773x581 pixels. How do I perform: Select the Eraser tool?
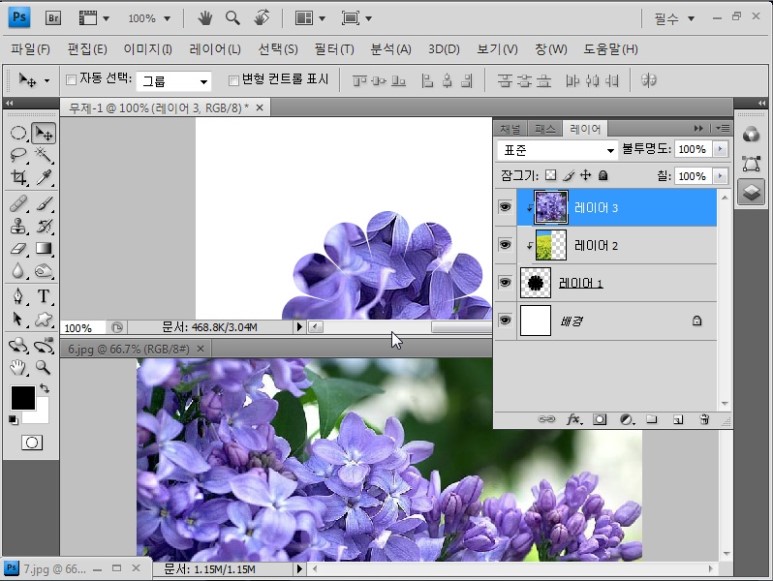(x=18, y=249)
